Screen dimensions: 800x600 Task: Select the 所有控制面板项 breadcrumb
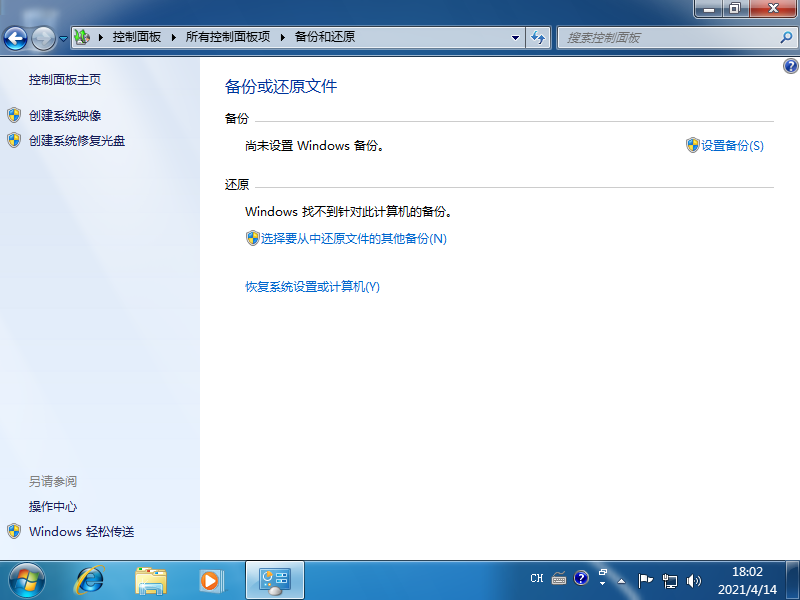point(228,37)
